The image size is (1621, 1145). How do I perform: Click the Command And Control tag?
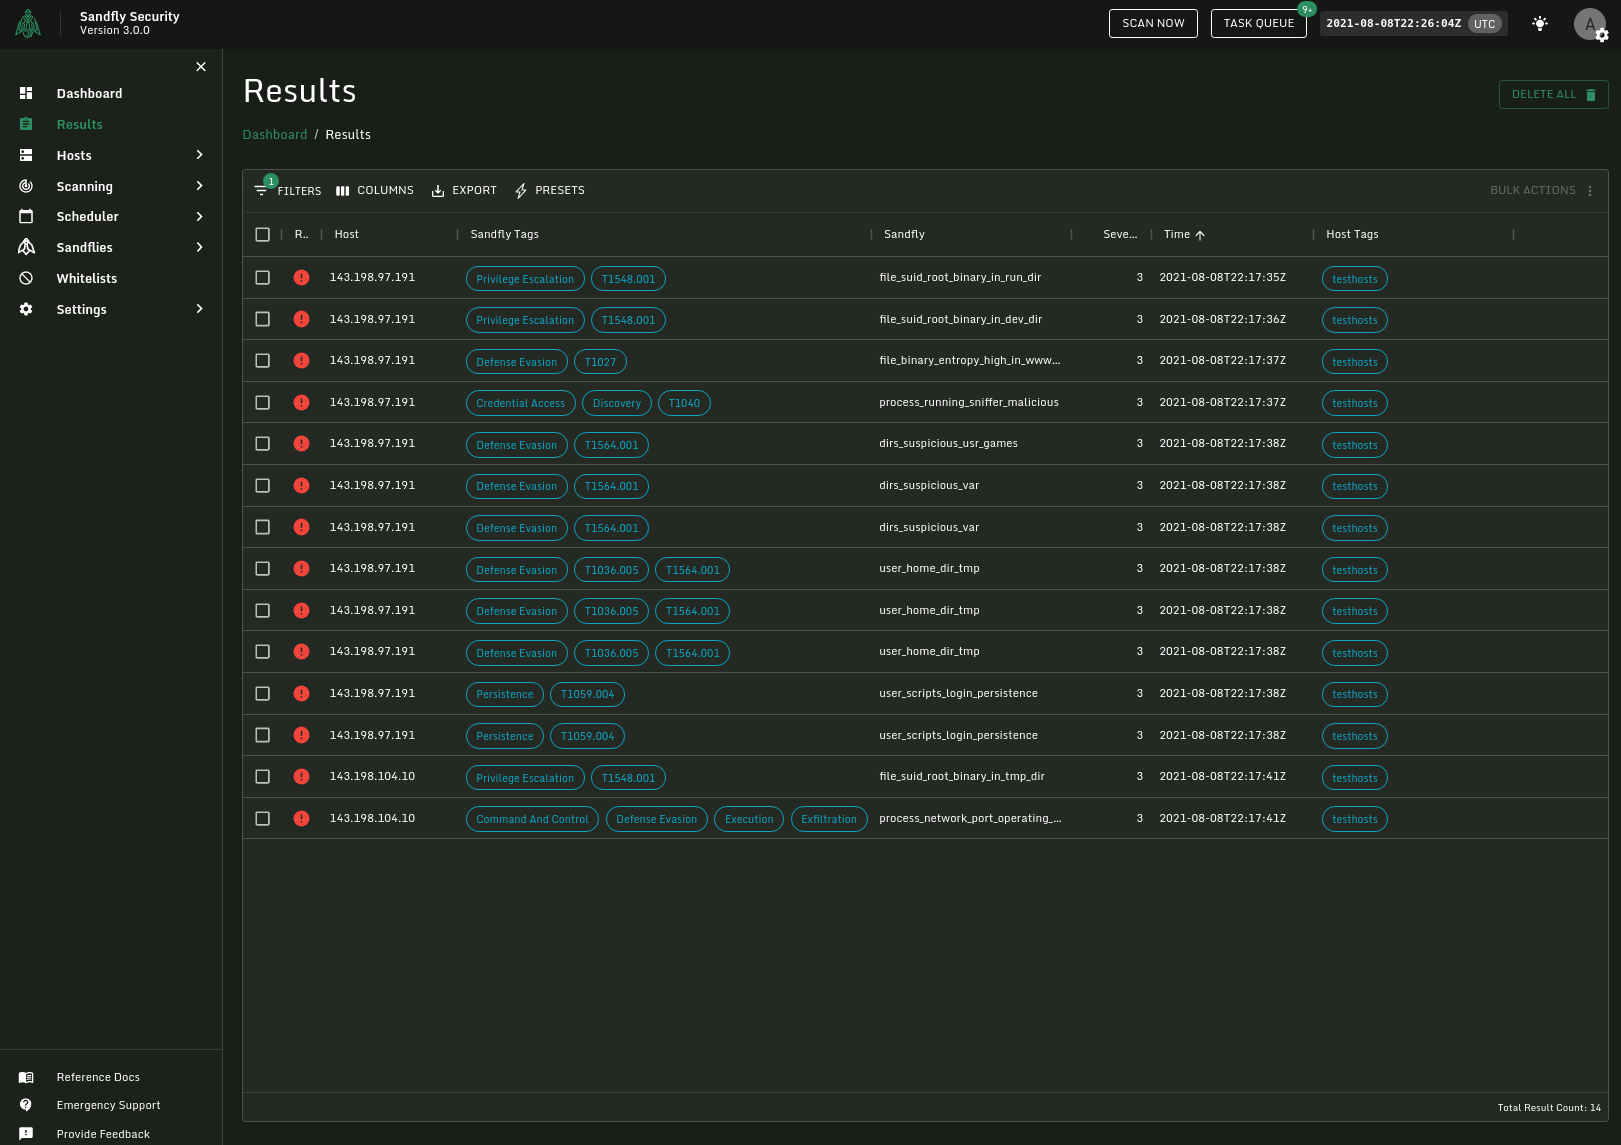pyautogui.click(x=532, y=820)
